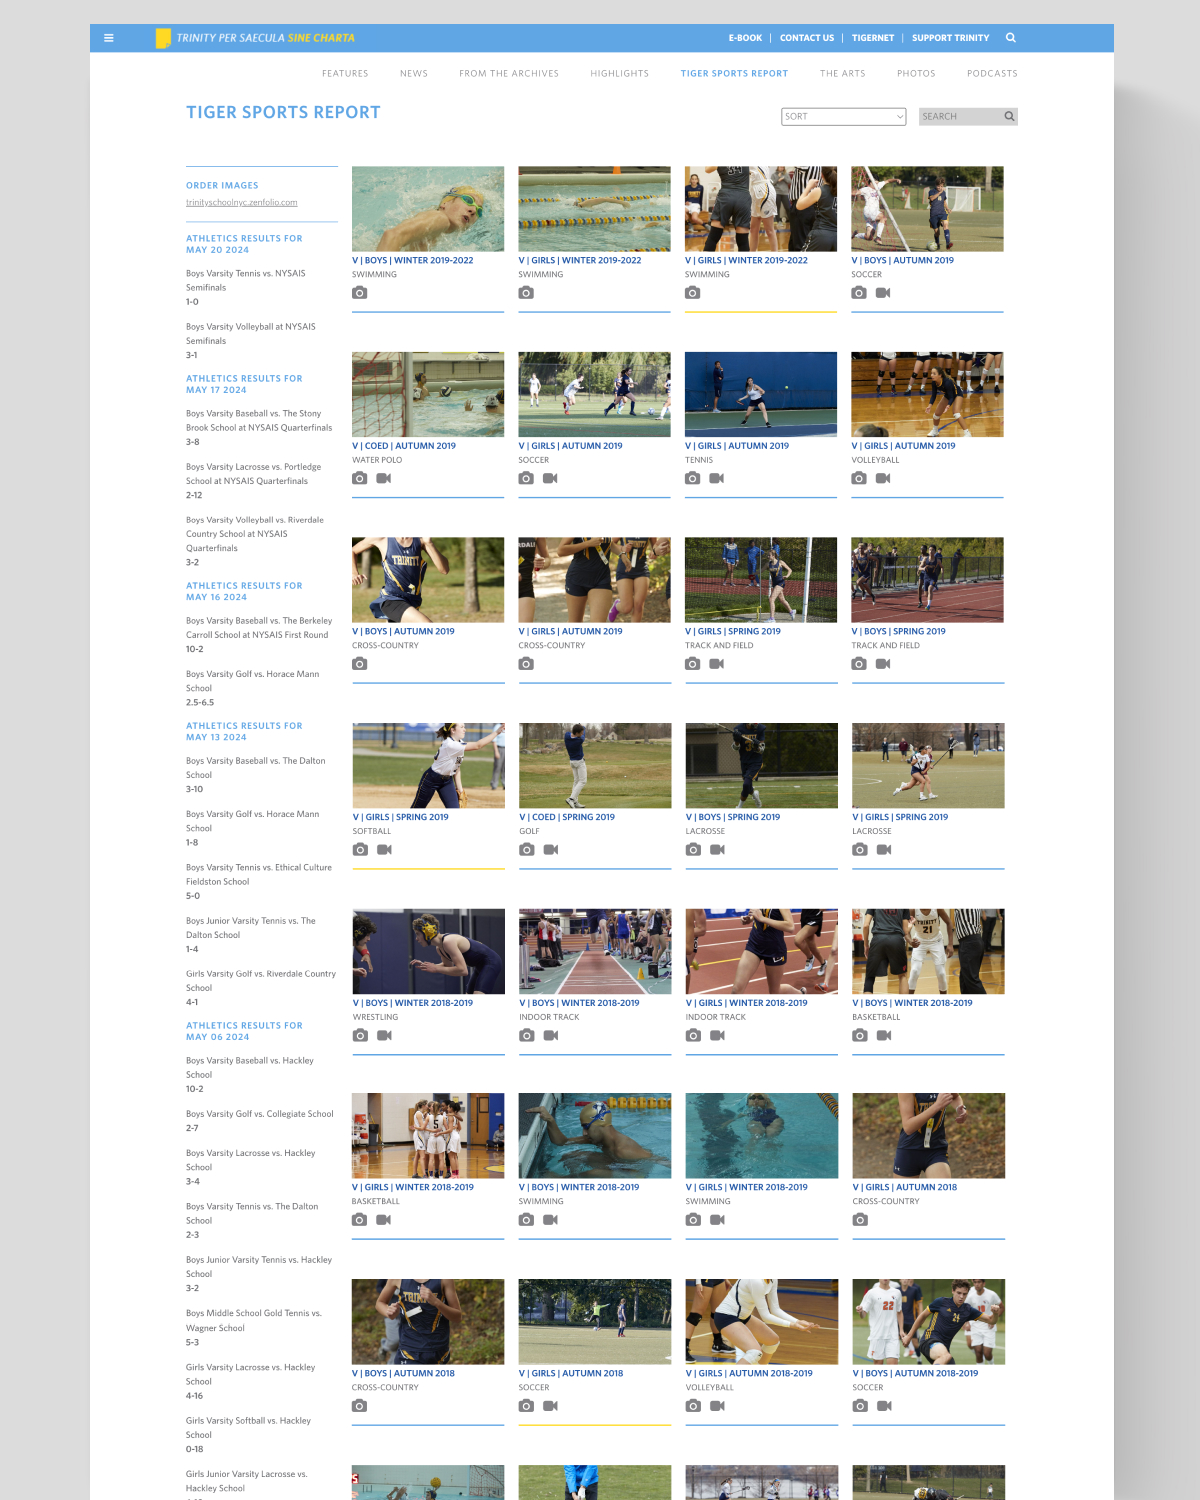Image resolution: width=1200 pixels, height=1500 pixels.
Task: Open camera icon for Girls Autumn 2018 Cross-Country
Action: click(x=860, y=1220)
